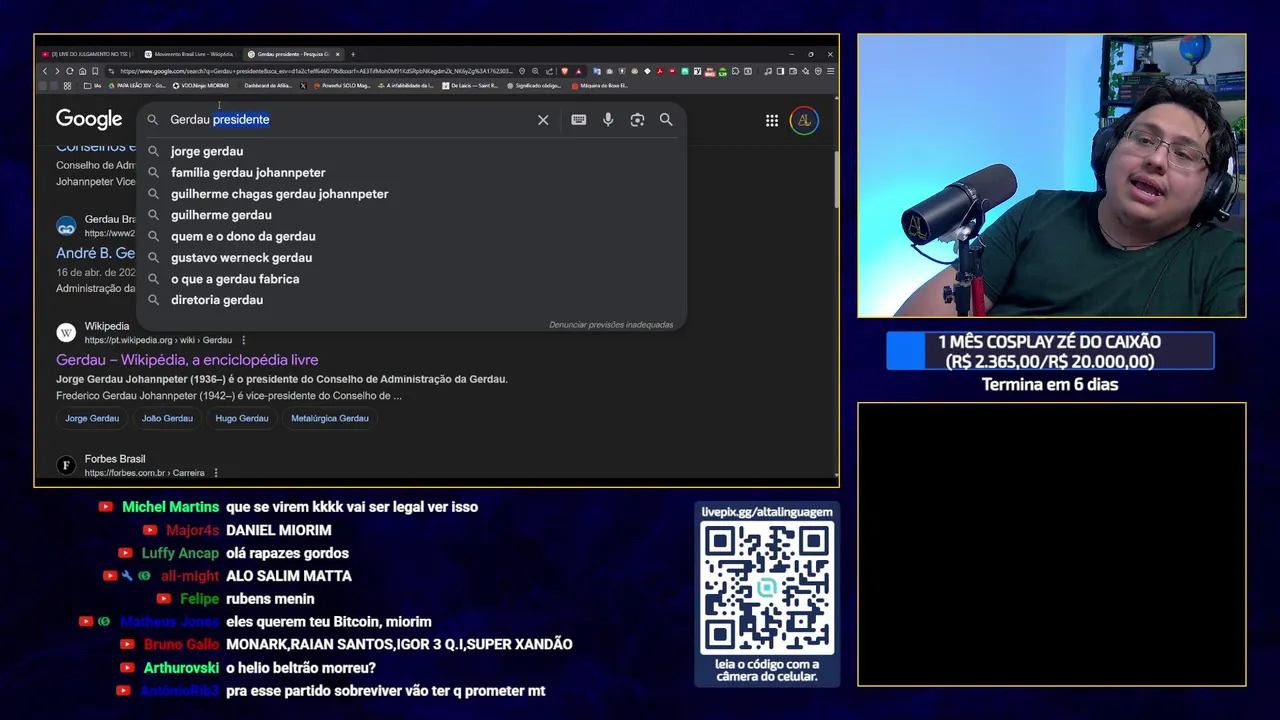
Task: Open the Brave Shields lion icon
Action: coord(565,71)
